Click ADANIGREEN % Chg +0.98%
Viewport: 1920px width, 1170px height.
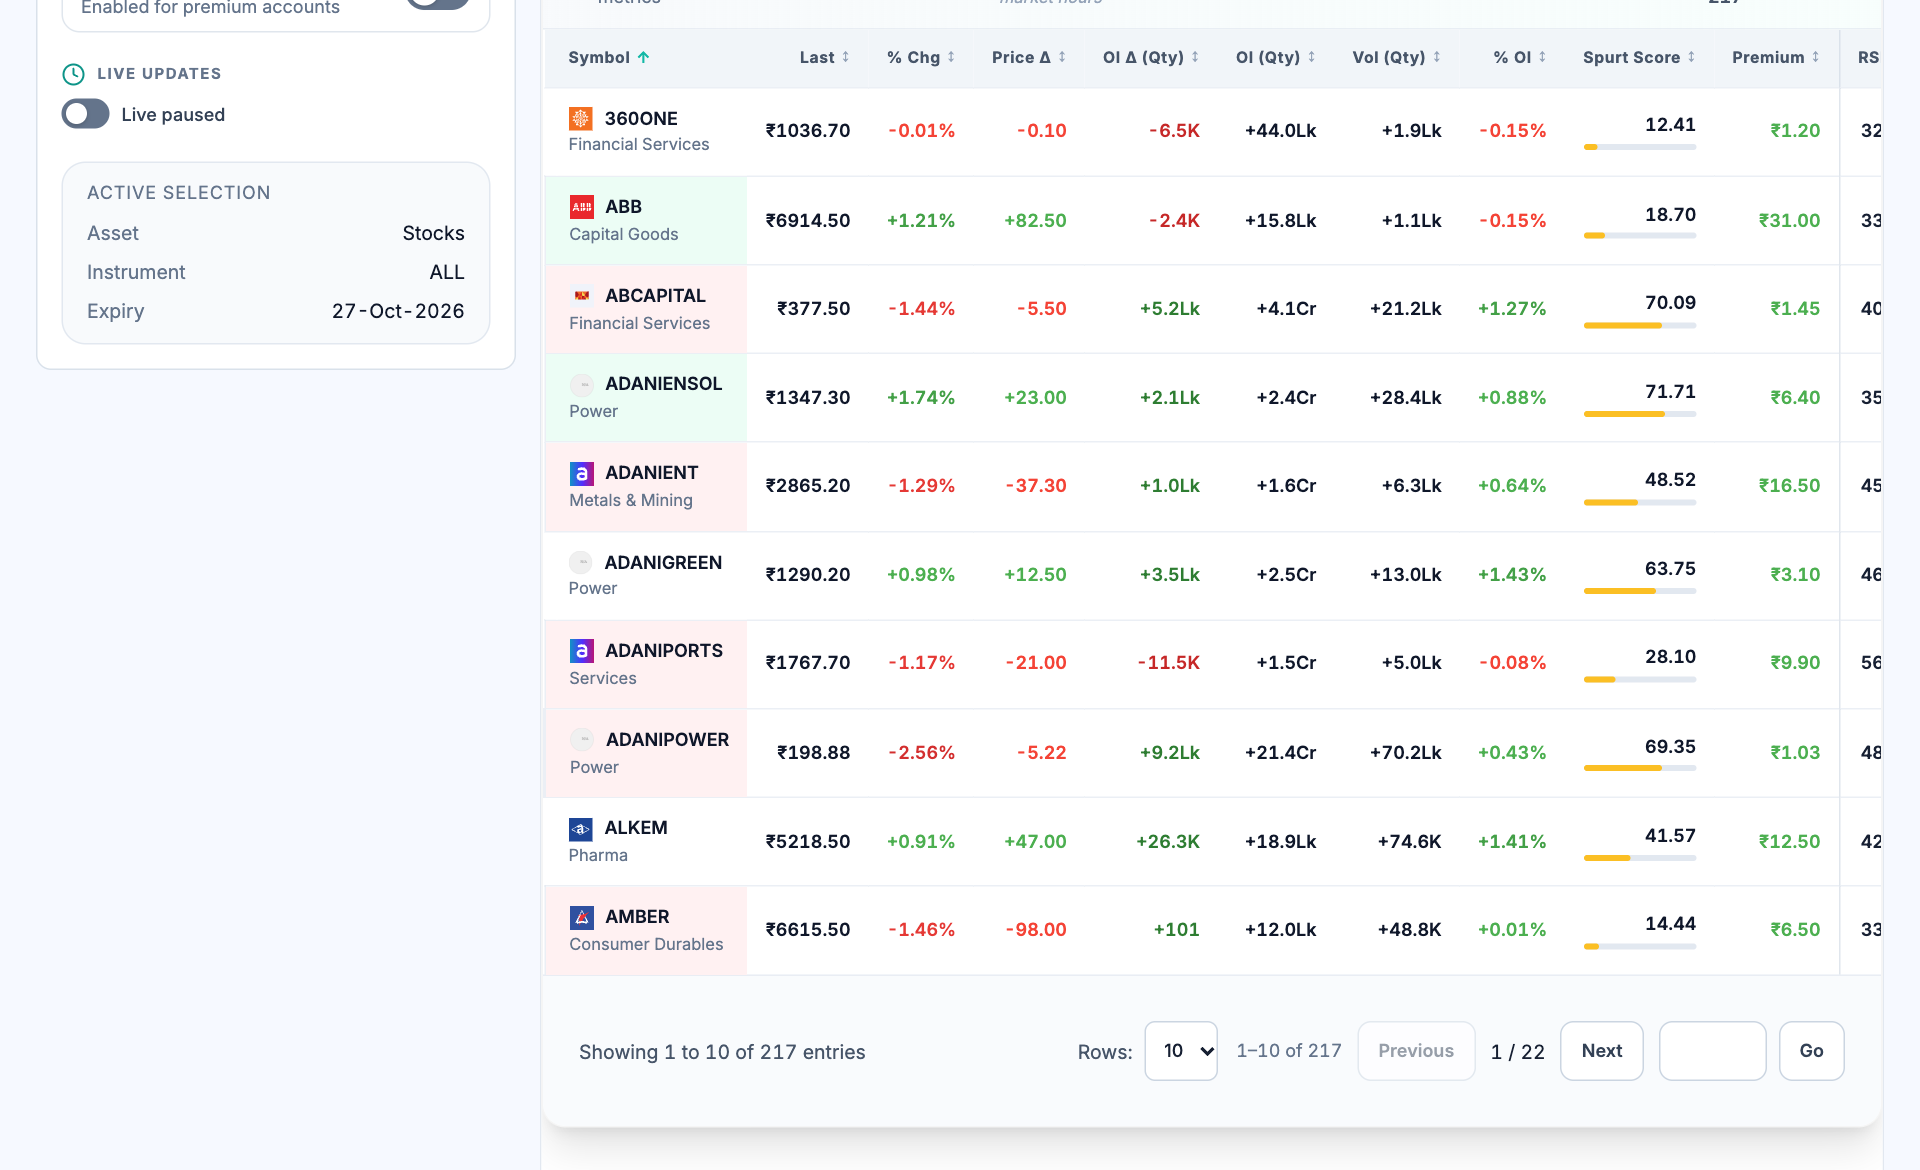(921, 574)
